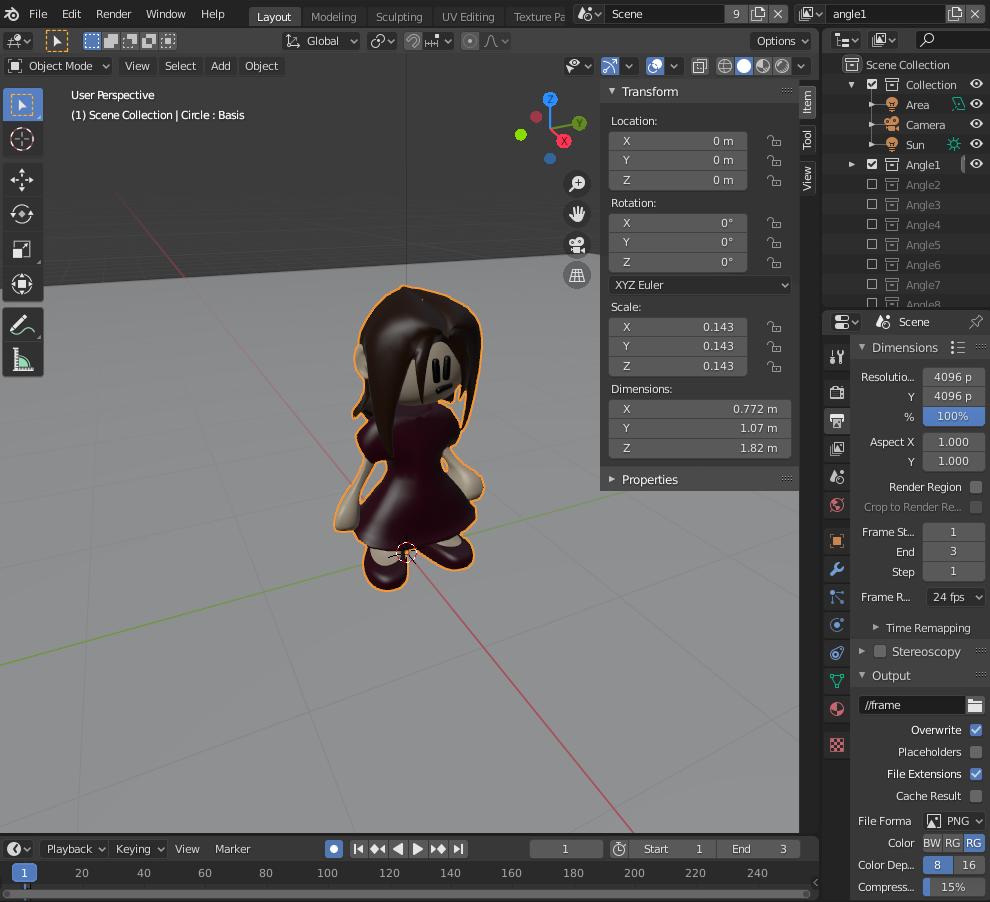This screenshot has height=902, width=990.
Task: Open Material properties tab icon
Action: pyautogui.click(x=837, y=709)
